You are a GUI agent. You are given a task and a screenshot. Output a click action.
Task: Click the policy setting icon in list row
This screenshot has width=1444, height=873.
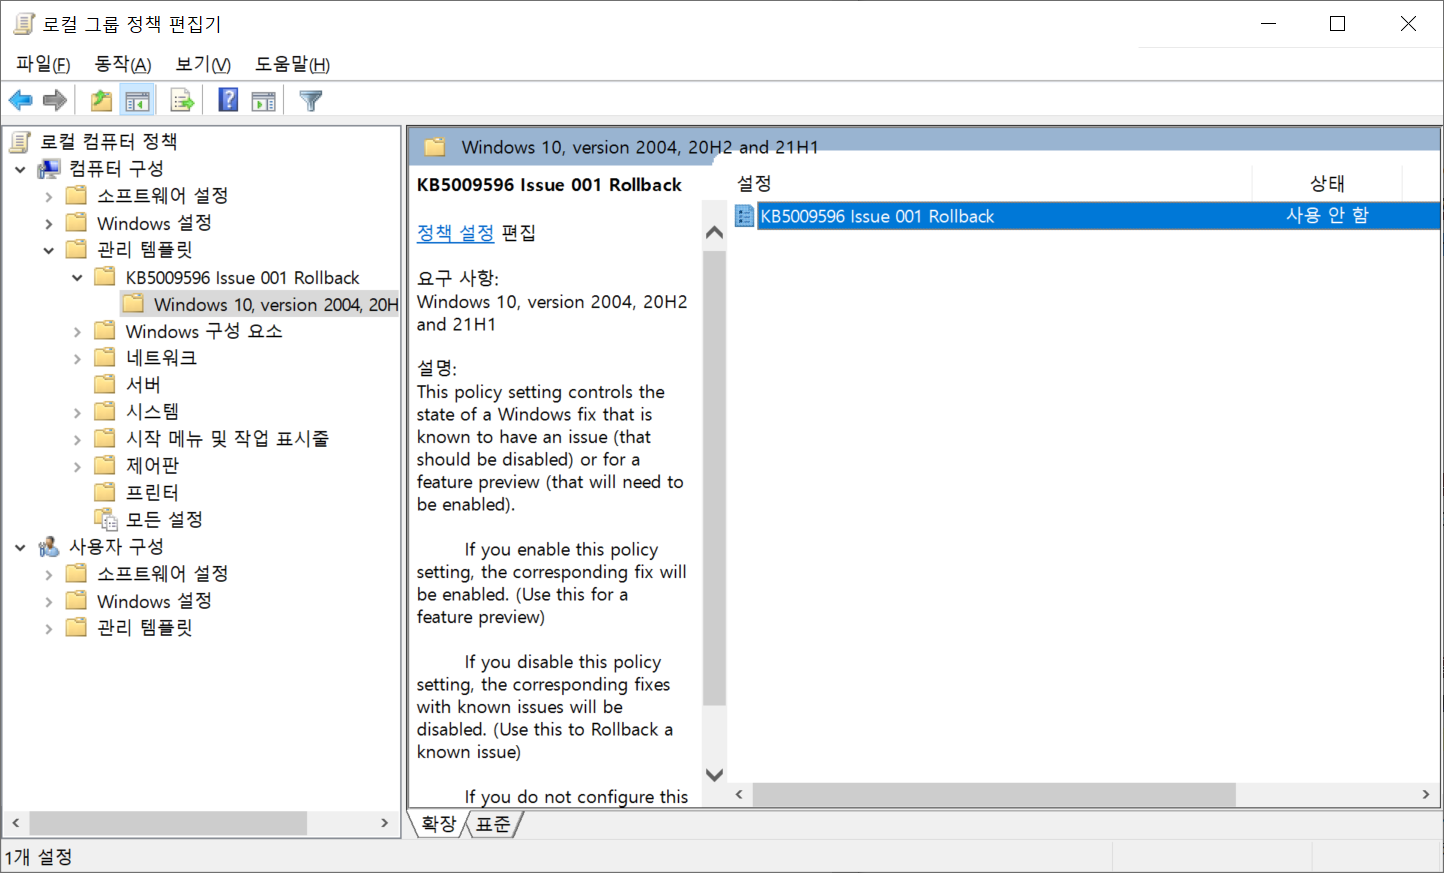[x=744, y=215]
